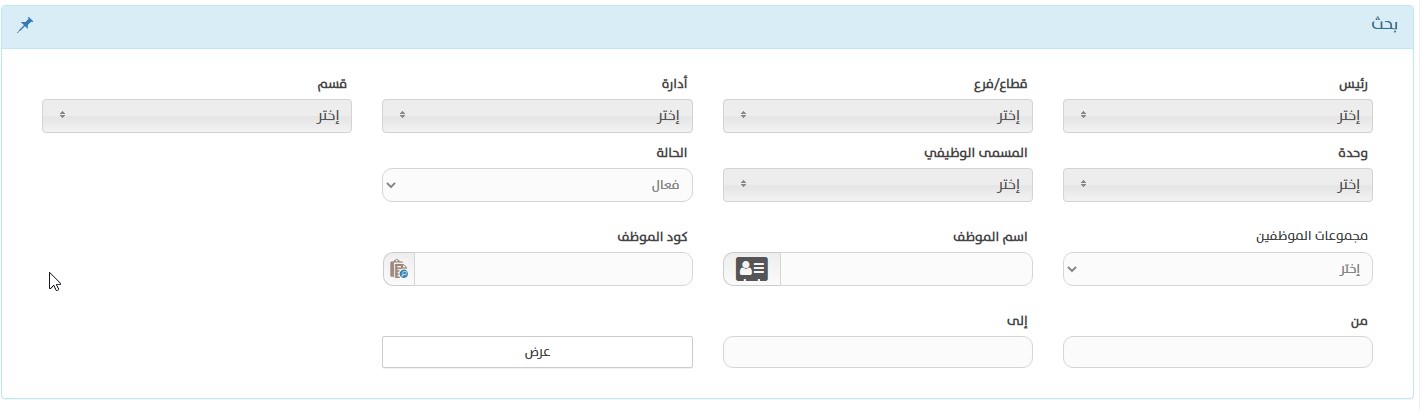Click the من input field
This screenshot has width=1420, height=411.
click(x=1217, y=352)
